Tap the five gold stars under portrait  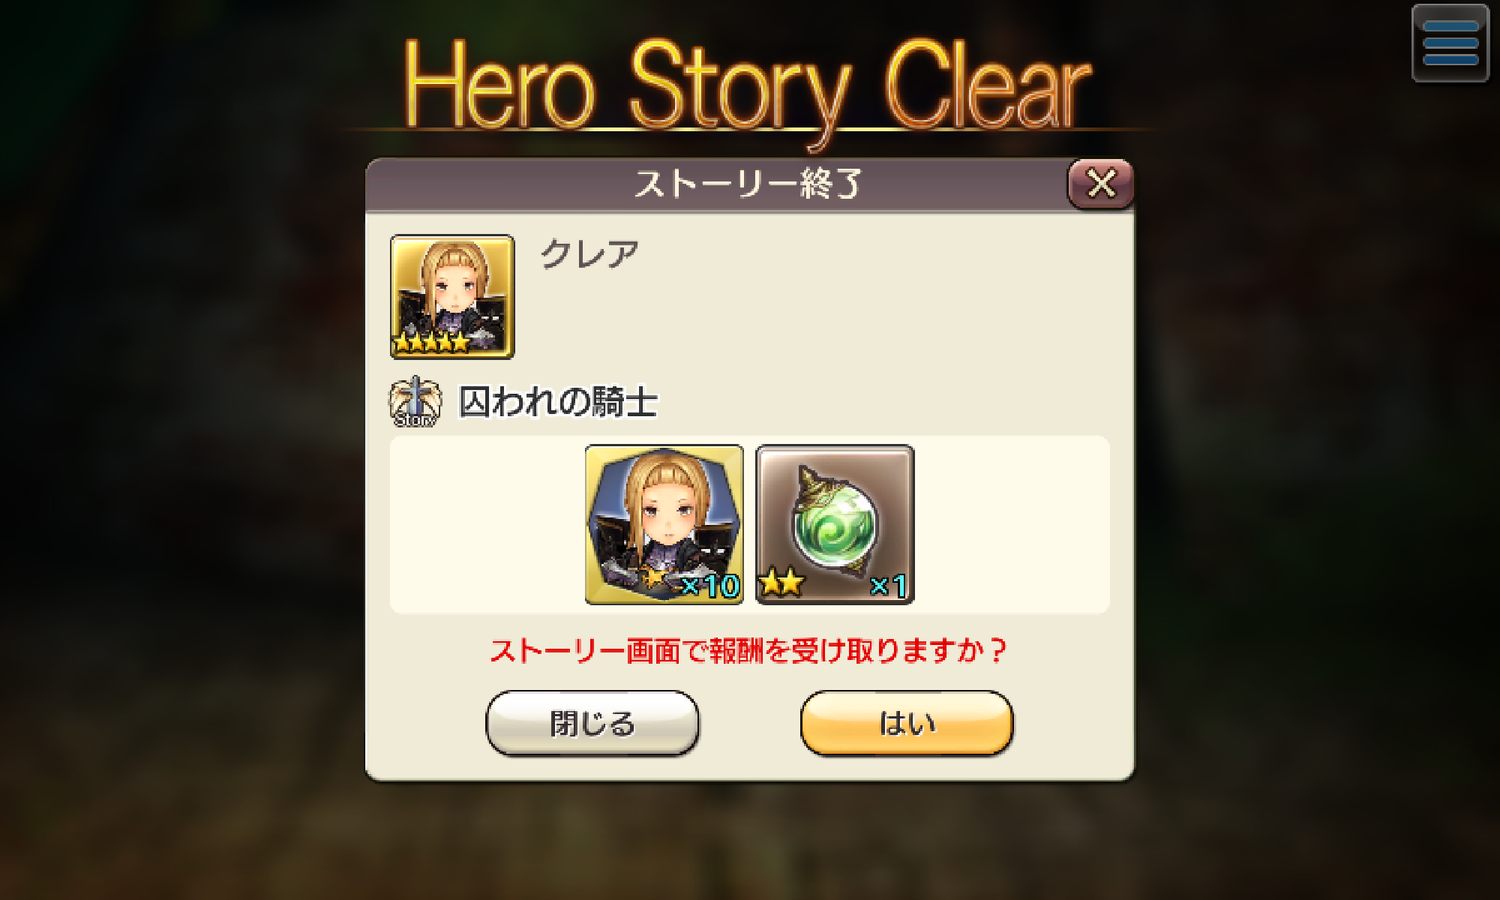[432, 343]
